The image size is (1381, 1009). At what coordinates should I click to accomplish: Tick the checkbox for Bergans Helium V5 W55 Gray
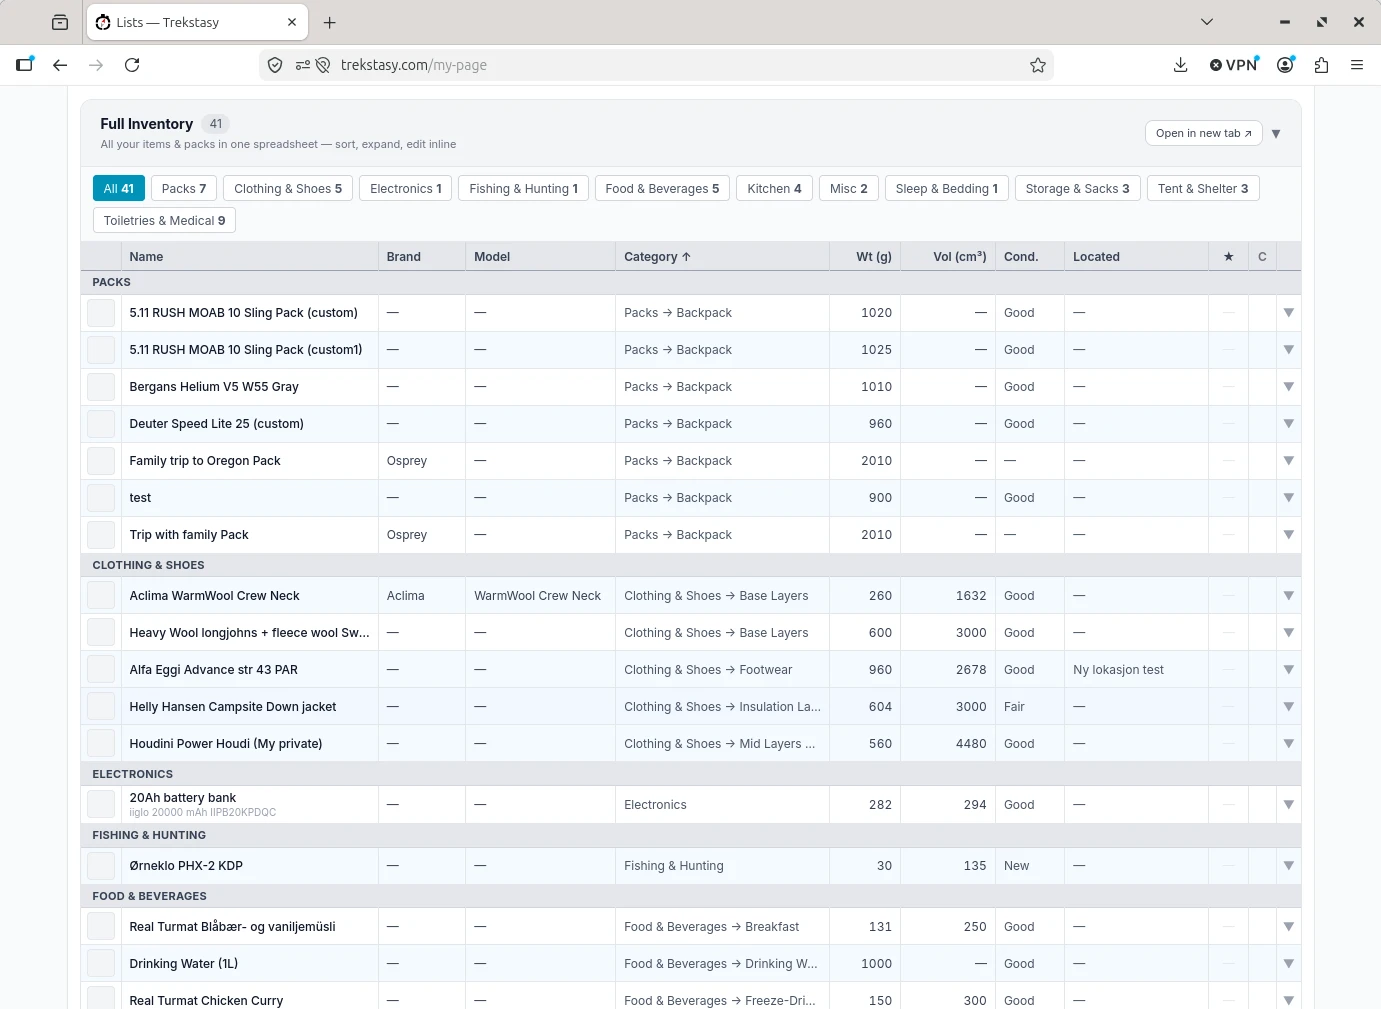click(x=101, y=387)
